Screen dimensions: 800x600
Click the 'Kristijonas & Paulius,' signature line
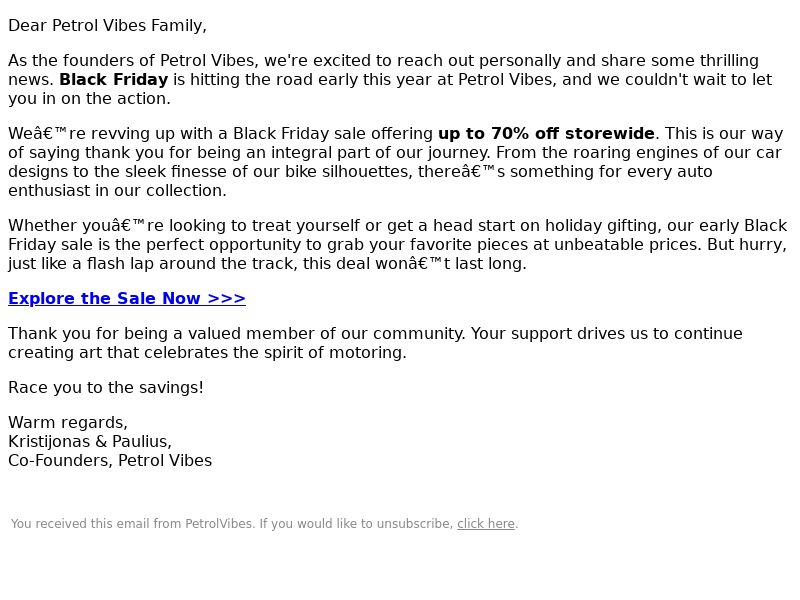pyautogui.click(x=90, y=441)
